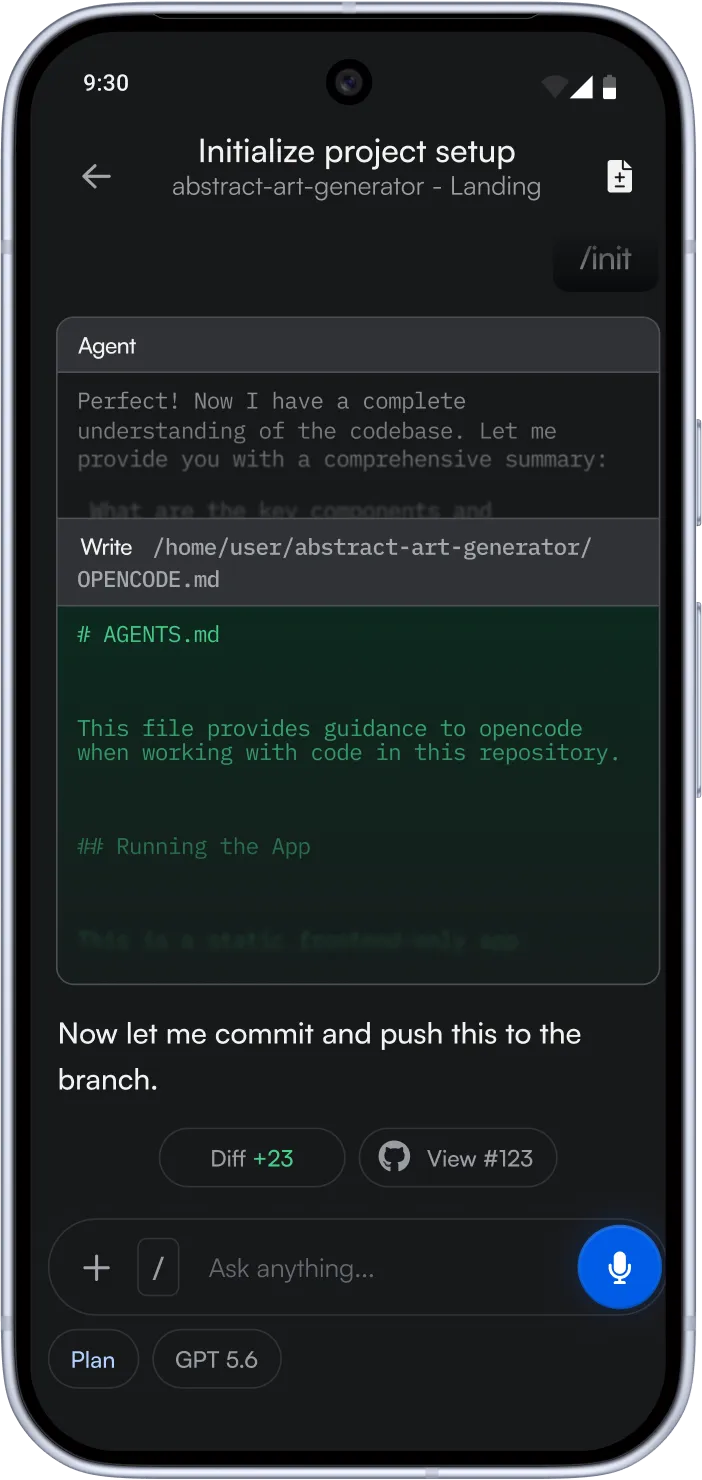Tap the battery status icon
702x1480 pixels.
(x=610, y=87)
